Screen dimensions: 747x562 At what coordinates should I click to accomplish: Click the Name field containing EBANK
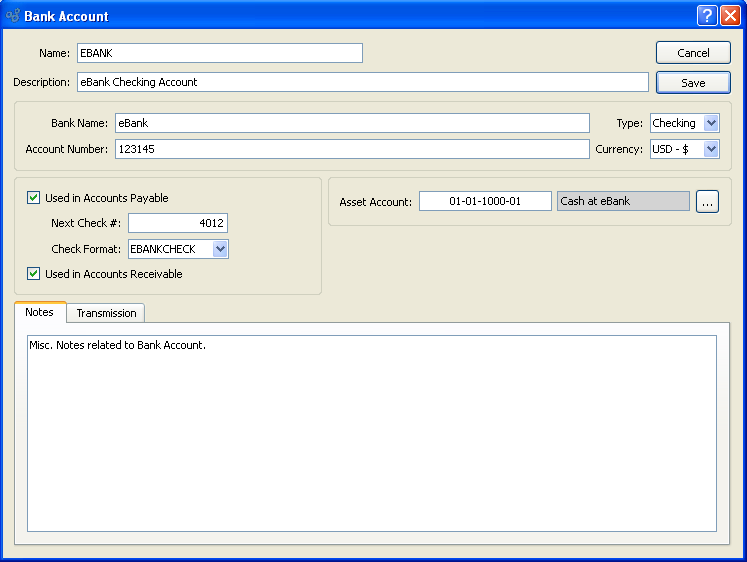220,53
